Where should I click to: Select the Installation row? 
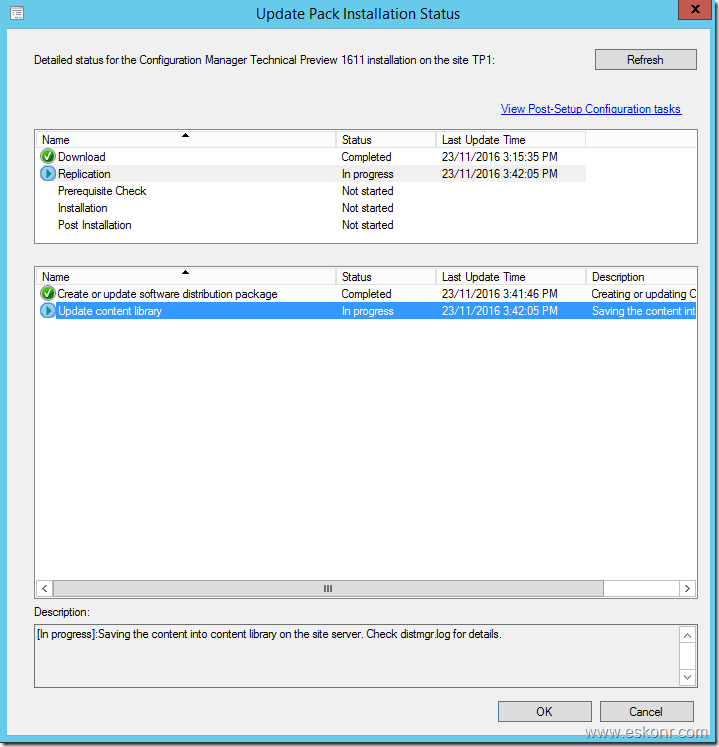(x=312, y=208)
